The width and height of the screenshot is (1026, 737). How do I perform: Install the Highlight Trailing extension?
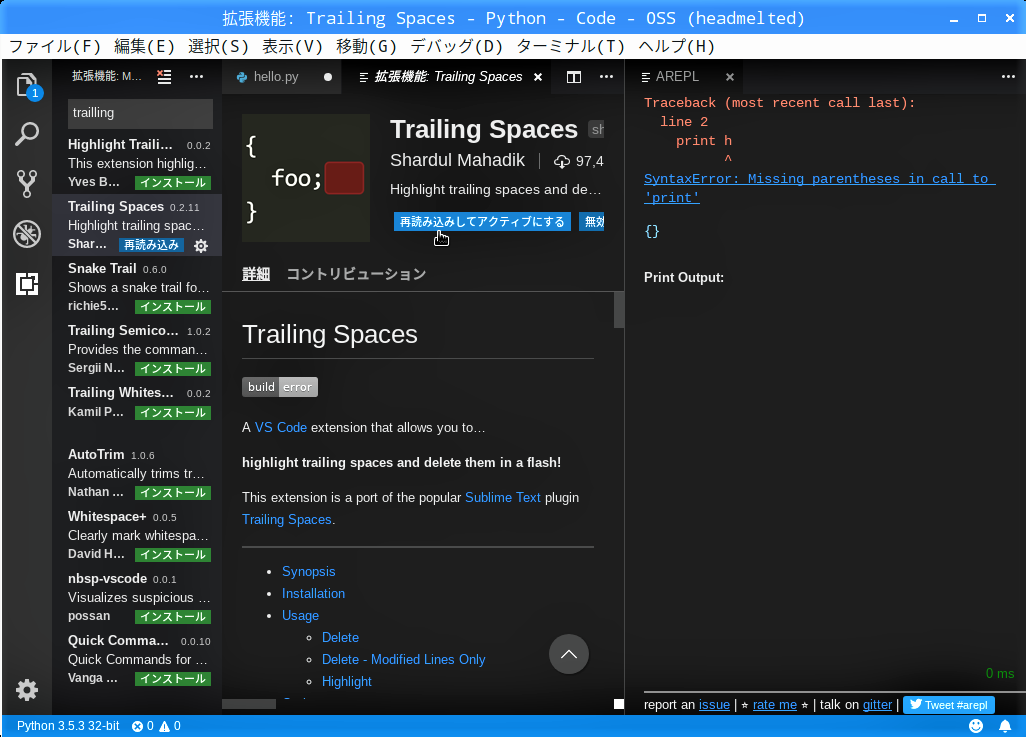(x=173, y=183)
